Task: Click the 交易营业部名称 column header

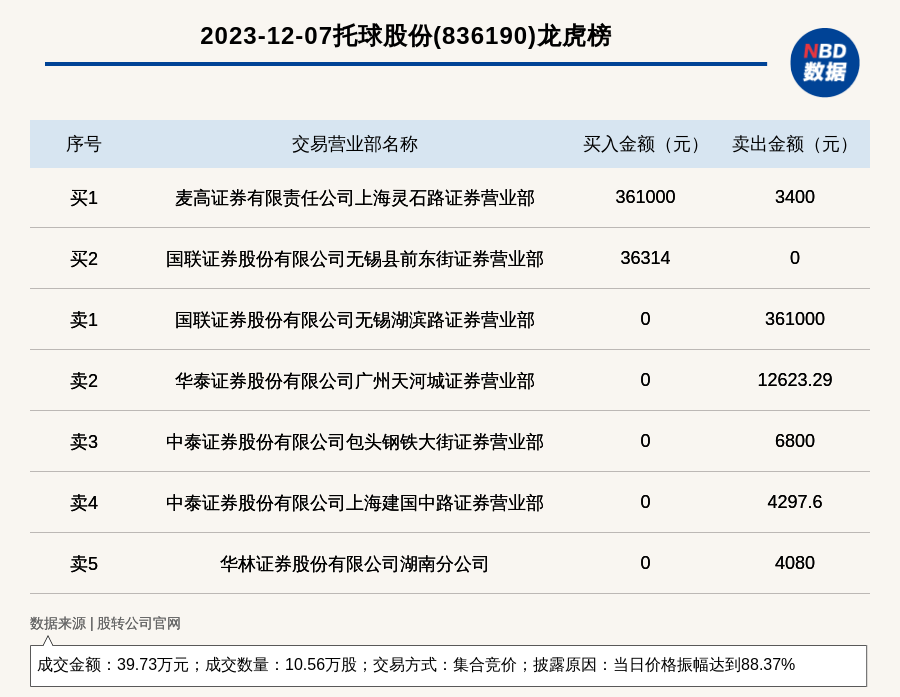Action: click(x=355, y=144)
